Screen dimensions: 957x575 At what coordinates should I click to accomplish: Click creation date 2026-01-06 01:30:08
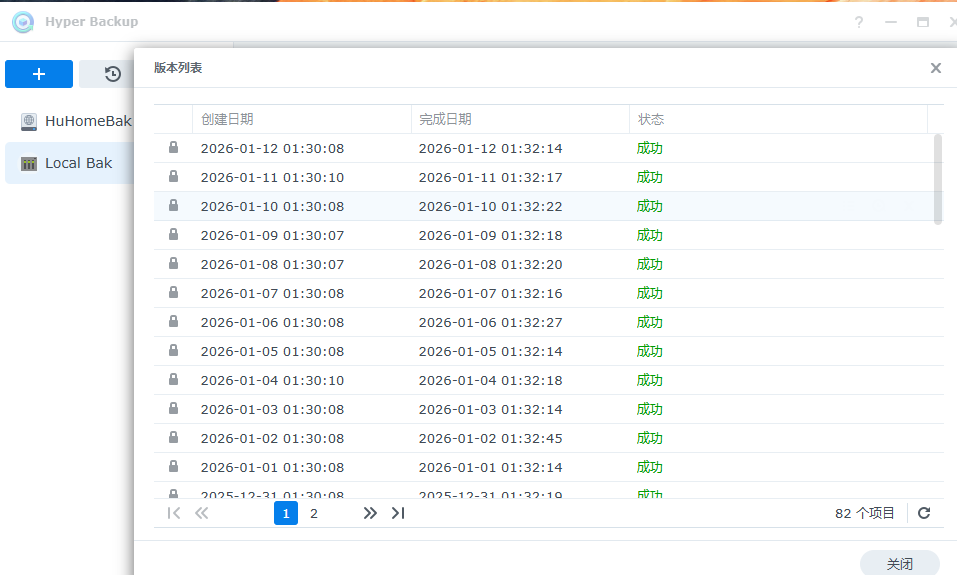(272, 322)
